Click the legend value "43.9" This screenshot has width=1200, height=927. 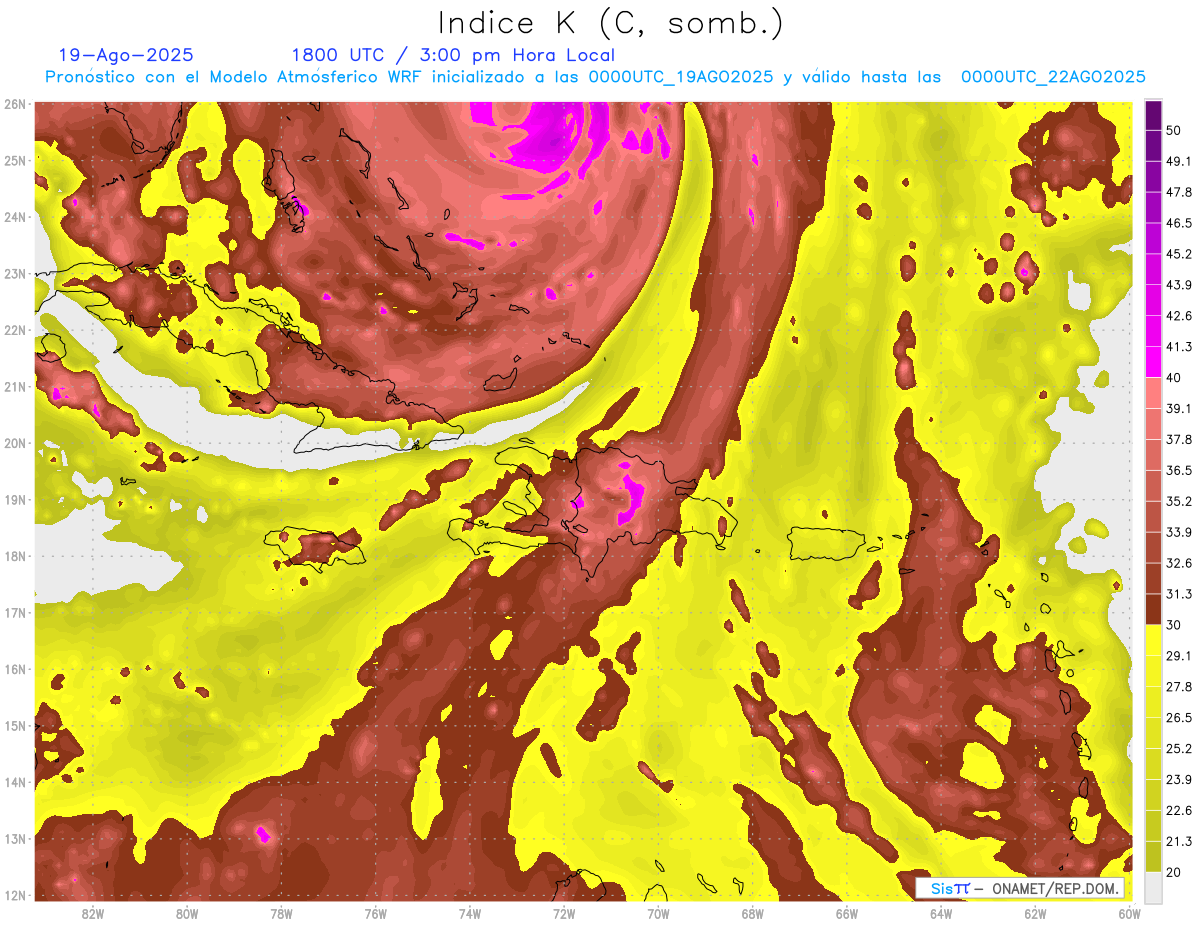[1178, 285]
